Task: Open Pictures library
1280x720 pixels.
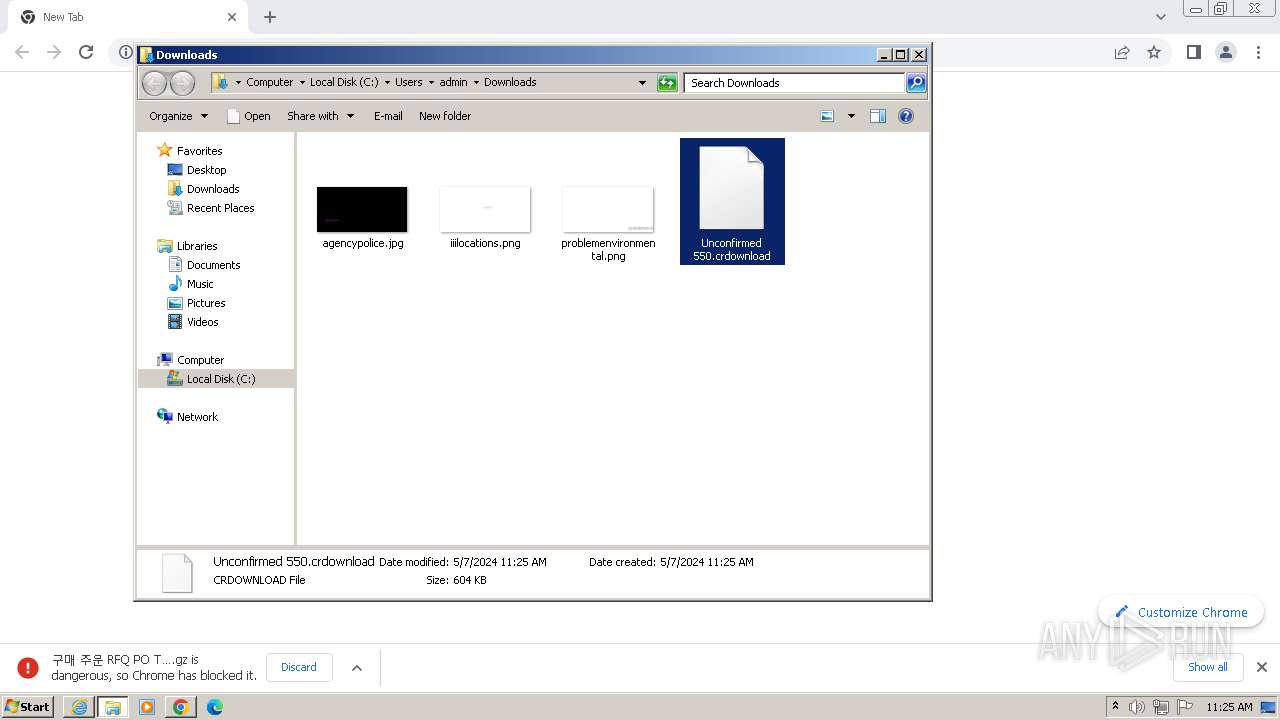Action: click(x=206, y=303)
